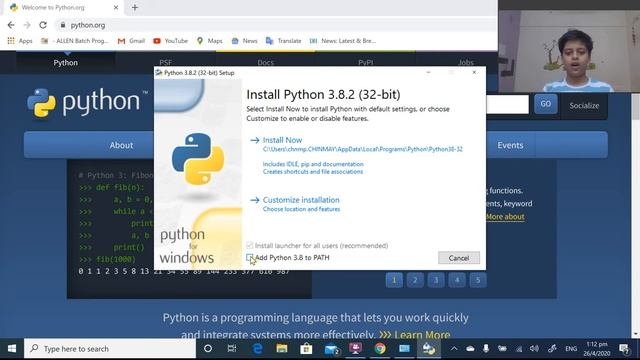Screen dimensions: 640x360
Task: Click the GO search button on python.org
Action: tap(546, 104)
